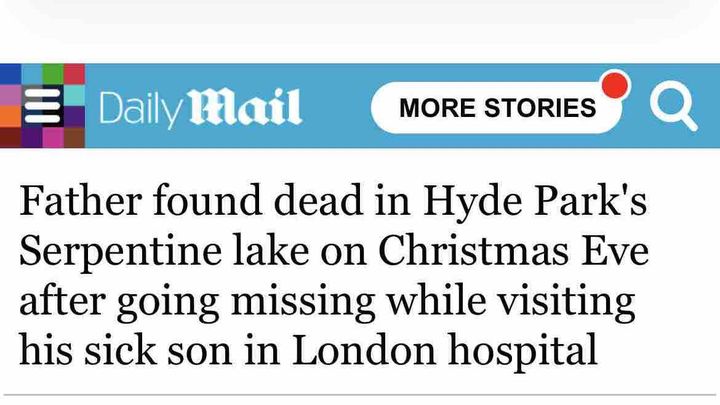Click the magenta tile in mosaic bottom row
The image size is (720, 405).
coord(50,138)
